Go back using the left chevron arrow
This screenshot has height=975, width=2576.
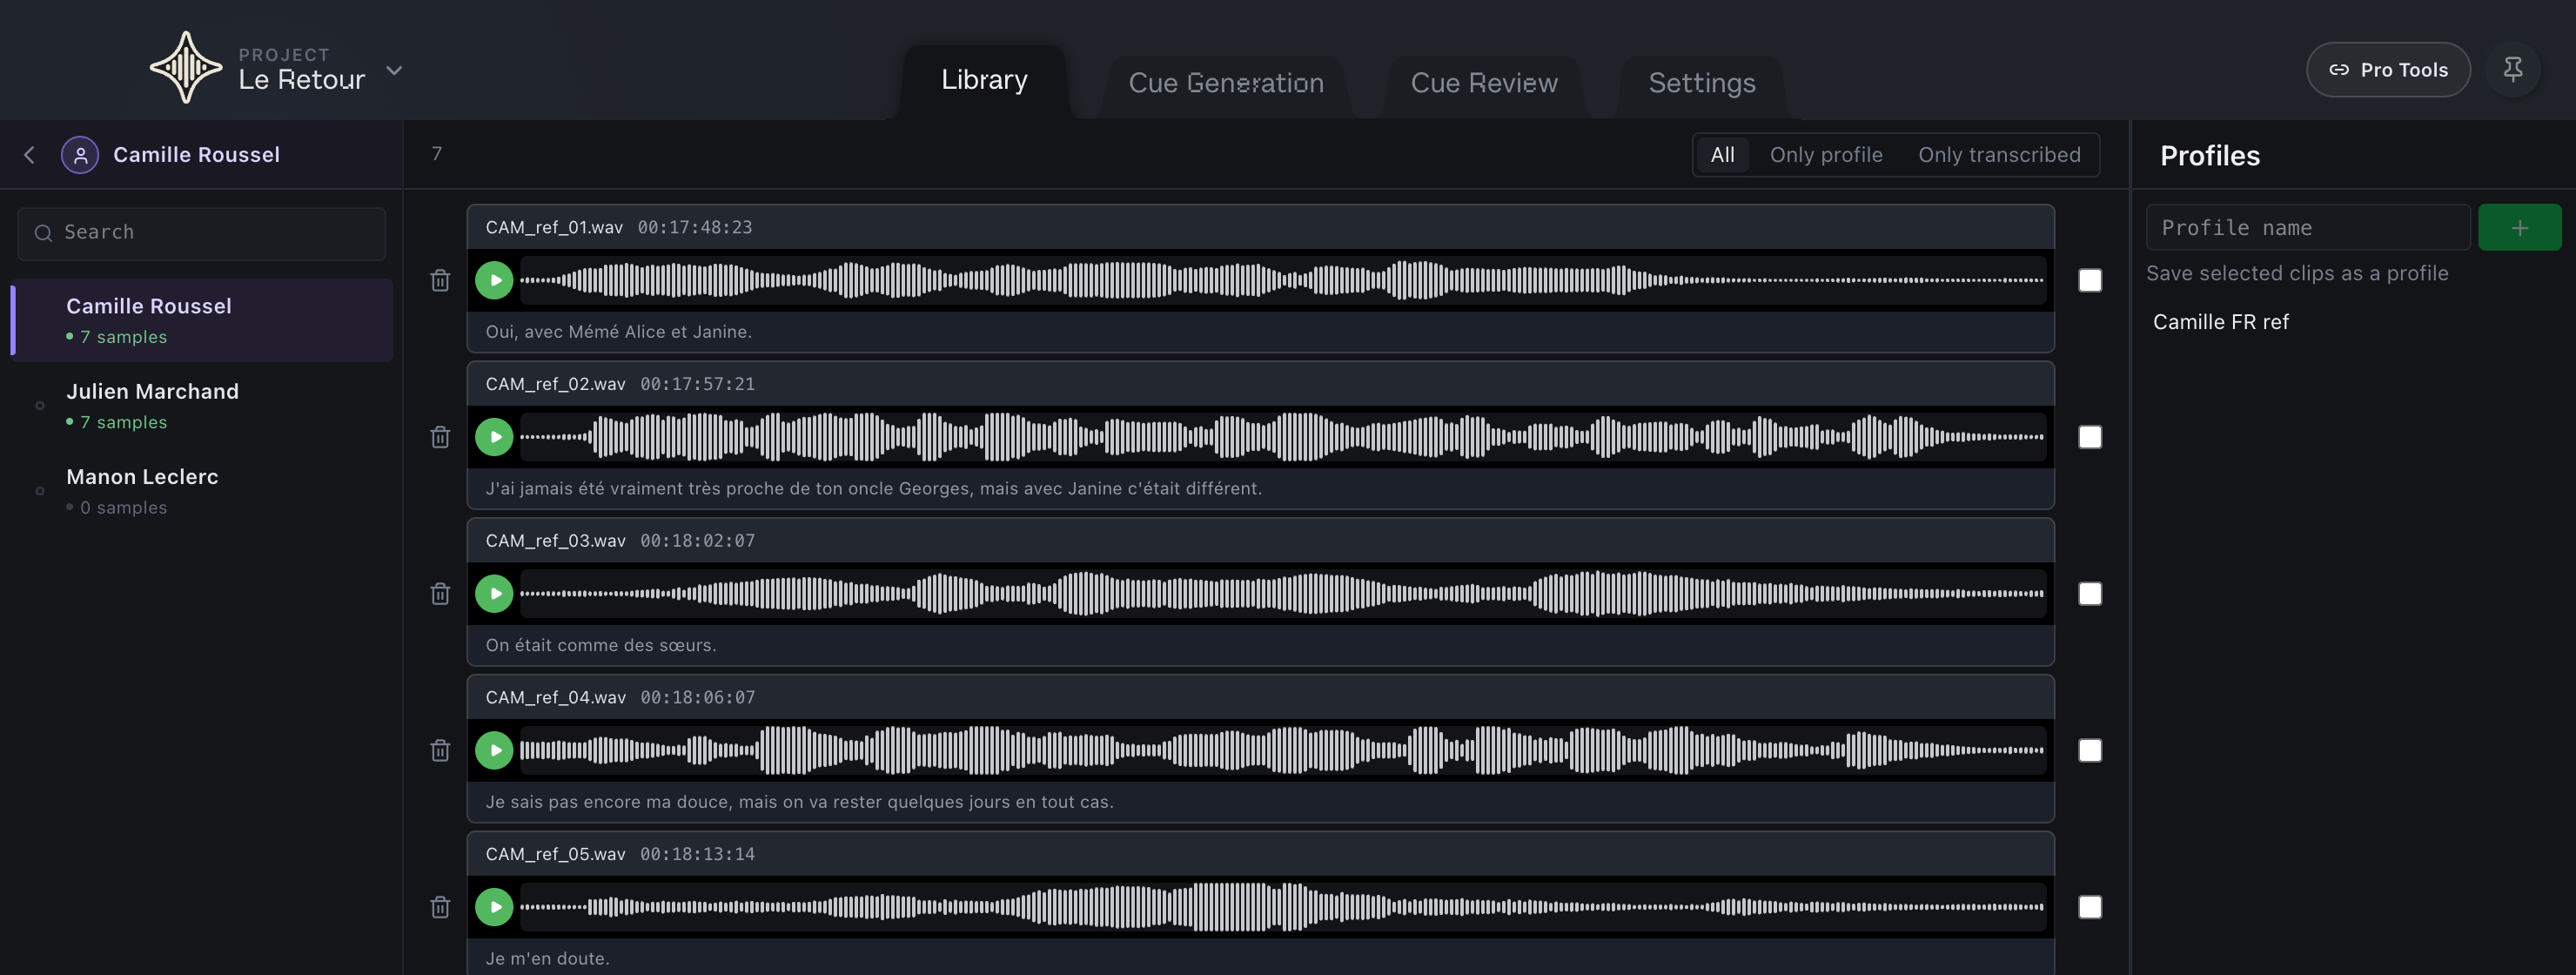tap(29, 155)
